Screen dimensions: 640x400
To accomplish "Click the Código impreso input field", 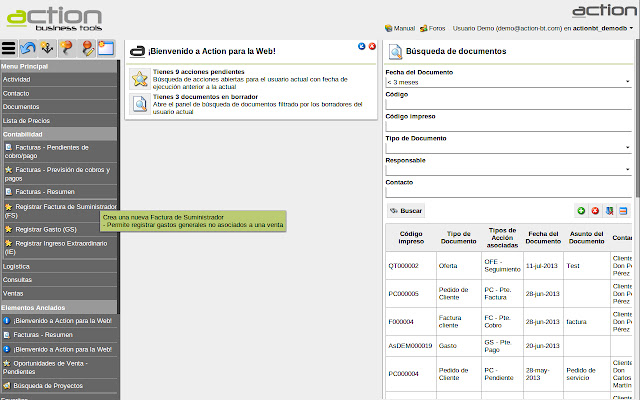I will click(509, 126).
